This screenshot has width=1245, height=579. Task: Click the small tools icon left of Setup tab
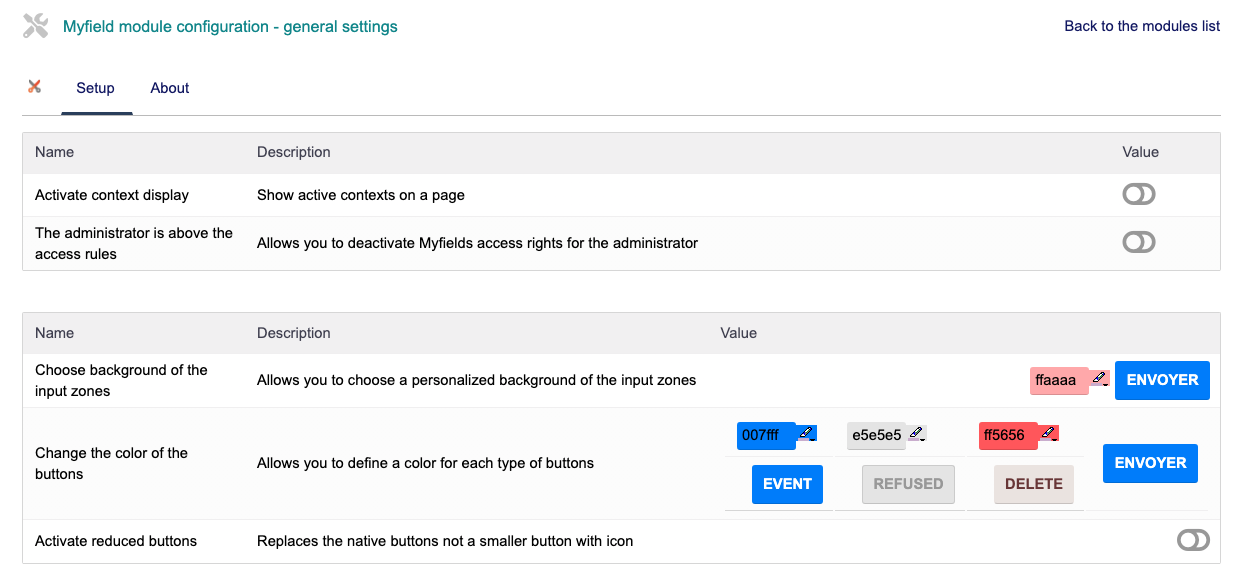pos(35,87)
